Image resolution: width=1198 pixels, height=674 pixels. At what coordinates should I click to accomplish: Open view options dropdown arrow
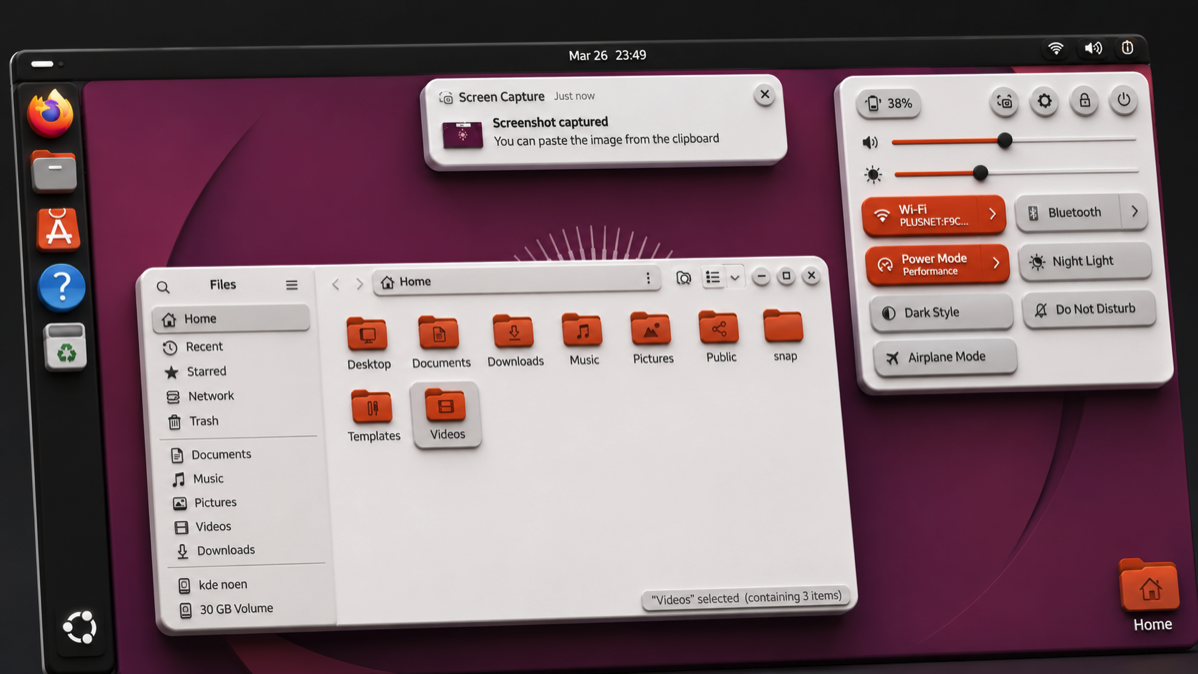(734, 277)
